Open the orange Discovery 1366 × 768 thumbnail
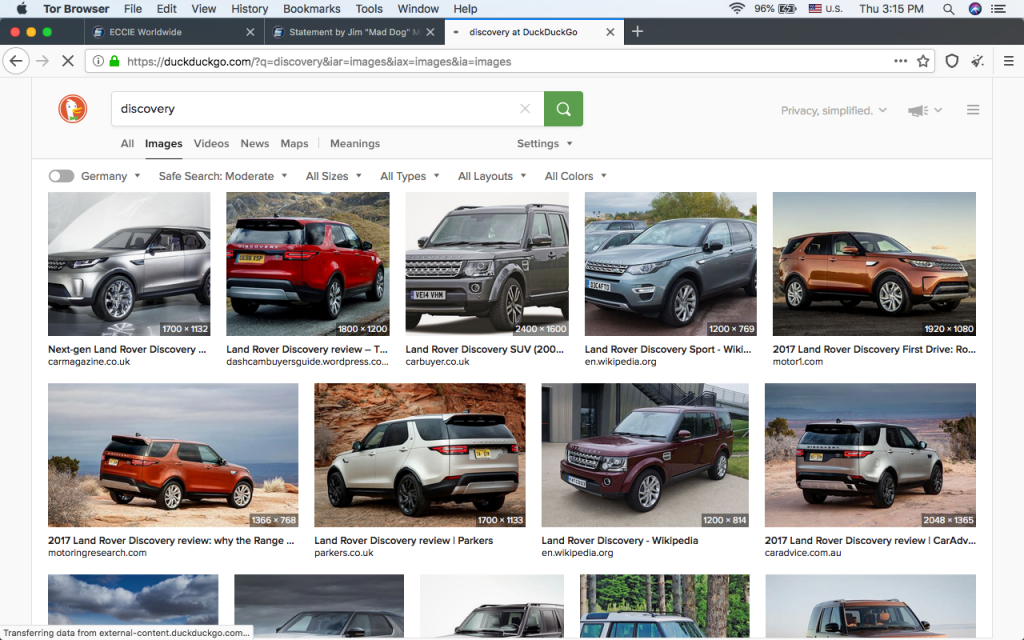This screenshot has height=640, width=1024. click(173, 455)
